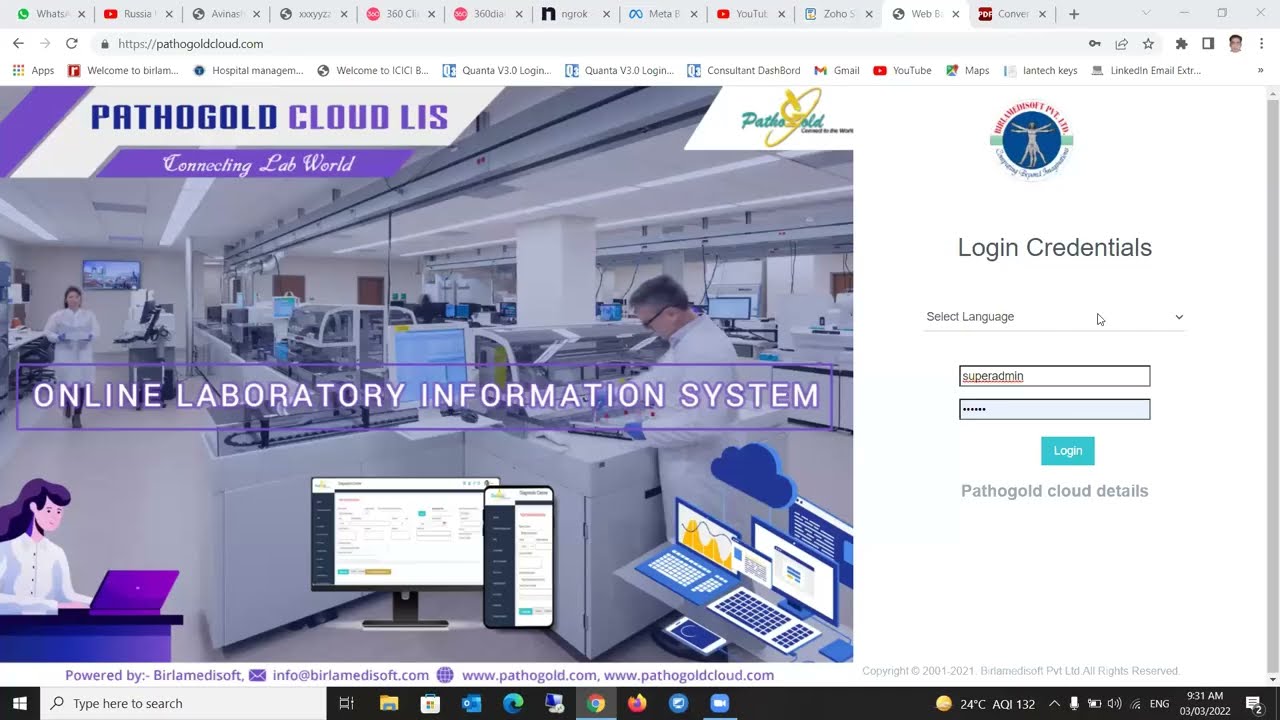The height and width of the screenshot is (720, 1280).
Task: Open the Maps bookmark
Action: click(x=966, y=71)
